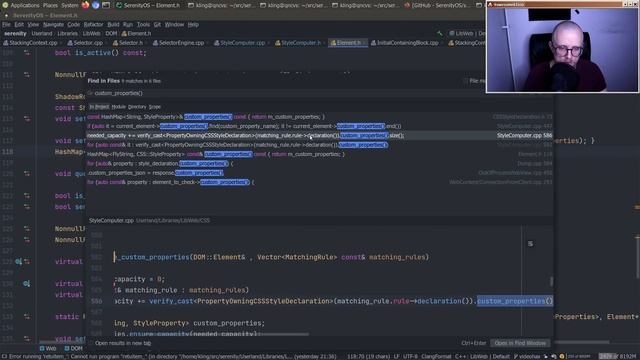
Task: Click the preview pane vertical scrollbar
Action: click(x=551, y=281)
